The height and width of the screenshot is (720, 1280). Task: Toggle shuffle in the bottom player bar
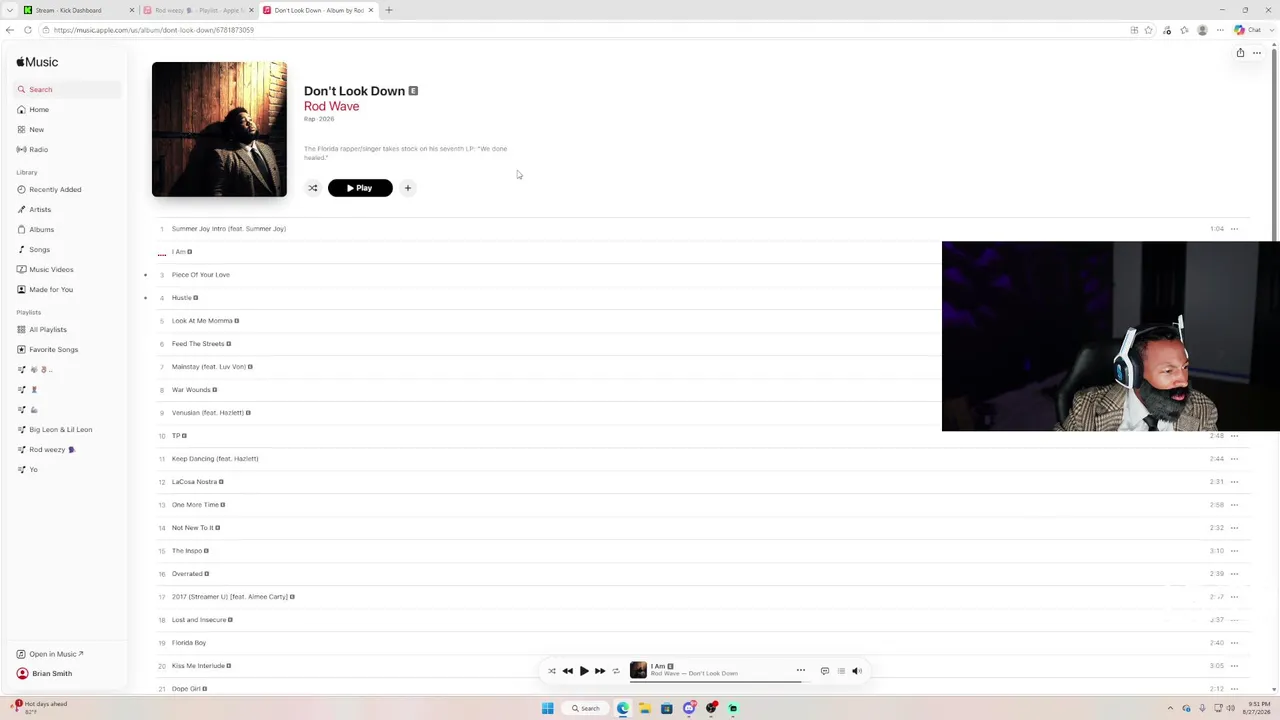pyautogui.click(x=551, y=671)
